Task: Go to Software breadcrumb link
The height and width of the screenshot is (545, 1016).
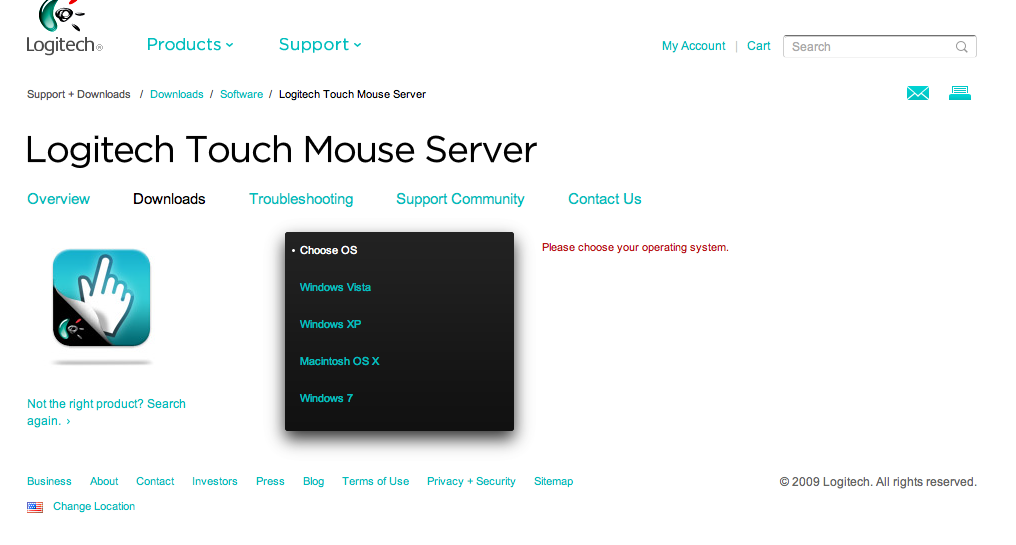Action: coord(242,94)
